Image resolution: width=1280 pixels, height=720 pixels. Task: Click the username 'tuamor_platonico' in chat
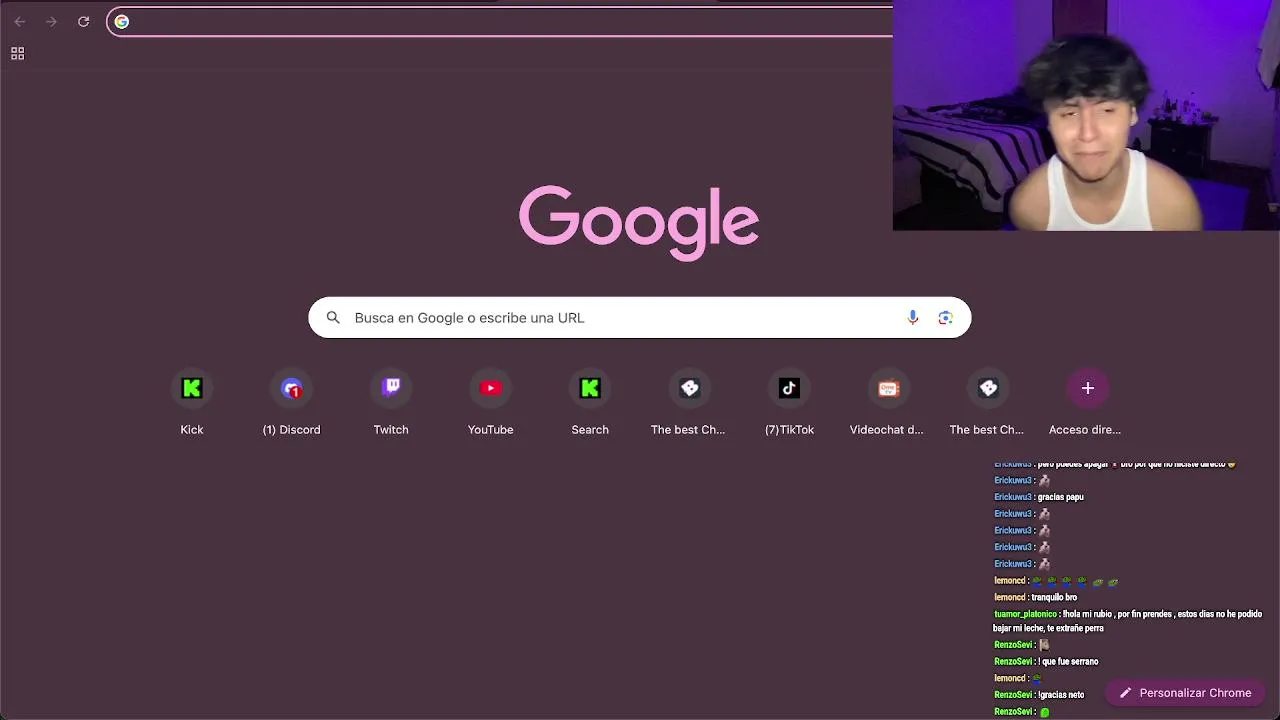point(1025,614)
